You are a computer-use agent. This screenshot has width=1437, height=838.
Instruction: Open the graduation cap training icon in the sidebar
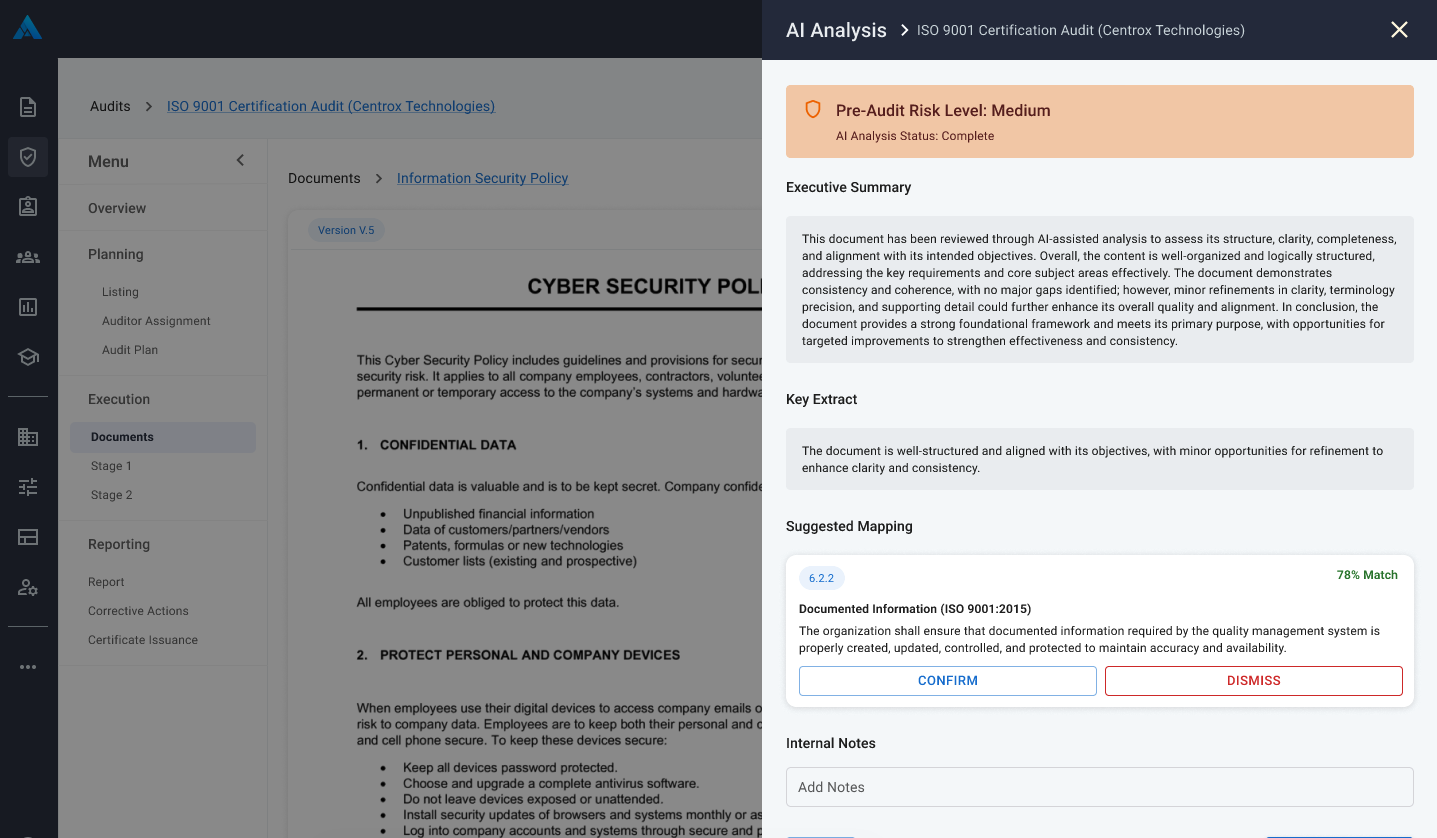(28, 357)
